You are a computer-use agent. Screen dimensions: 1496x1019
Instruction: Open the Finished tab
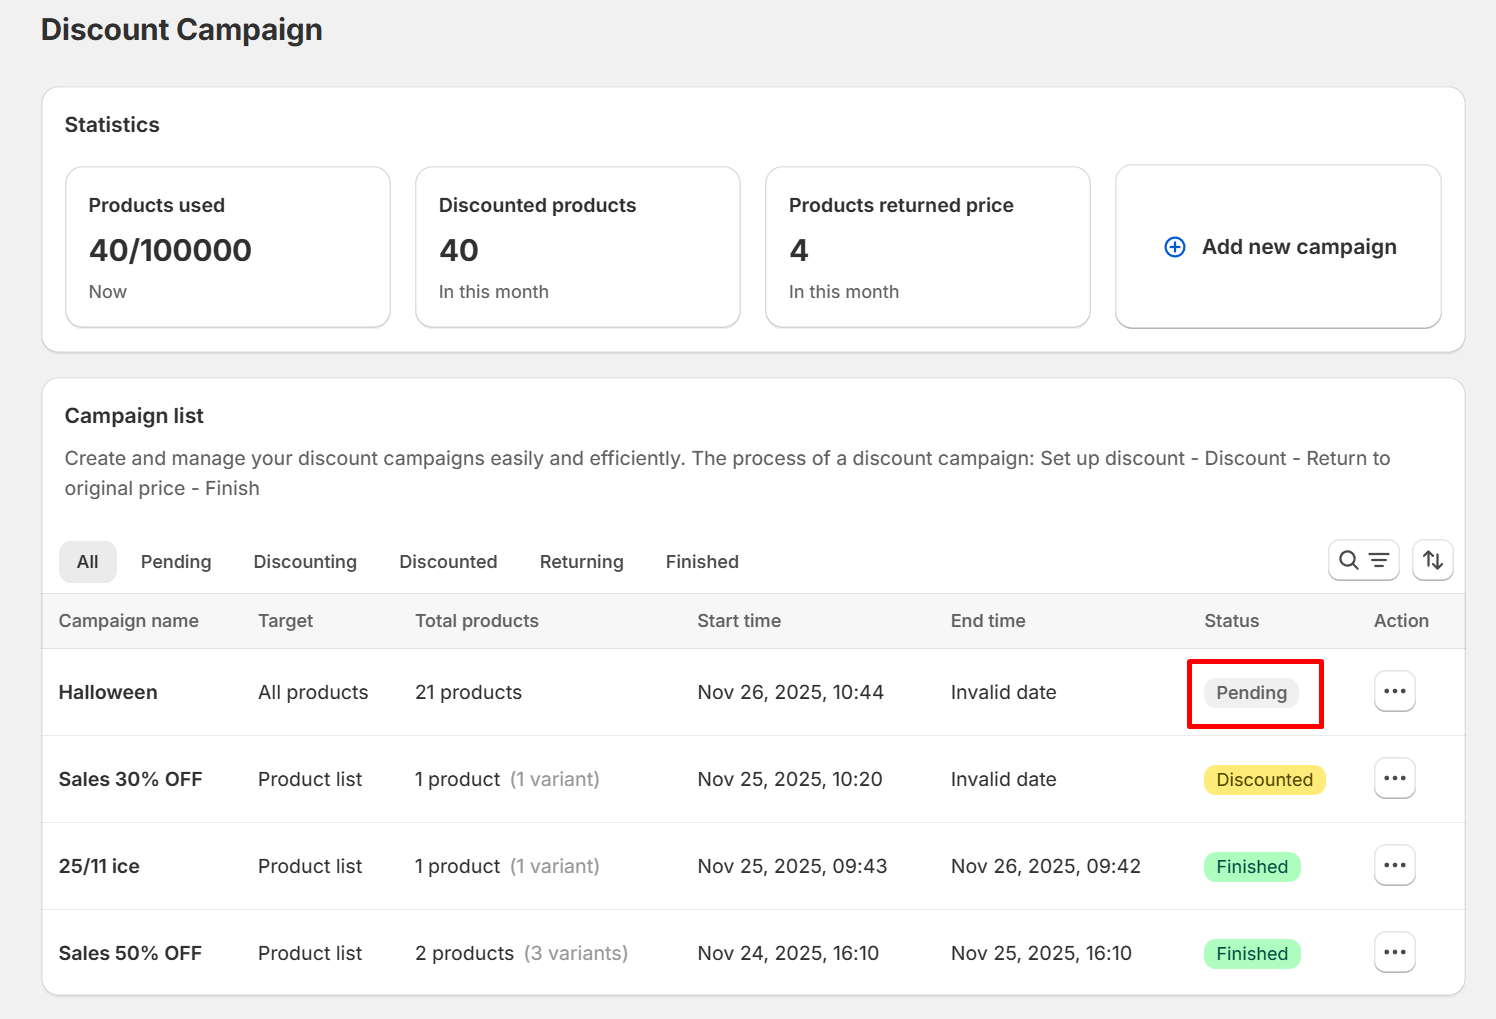point(702,562)
